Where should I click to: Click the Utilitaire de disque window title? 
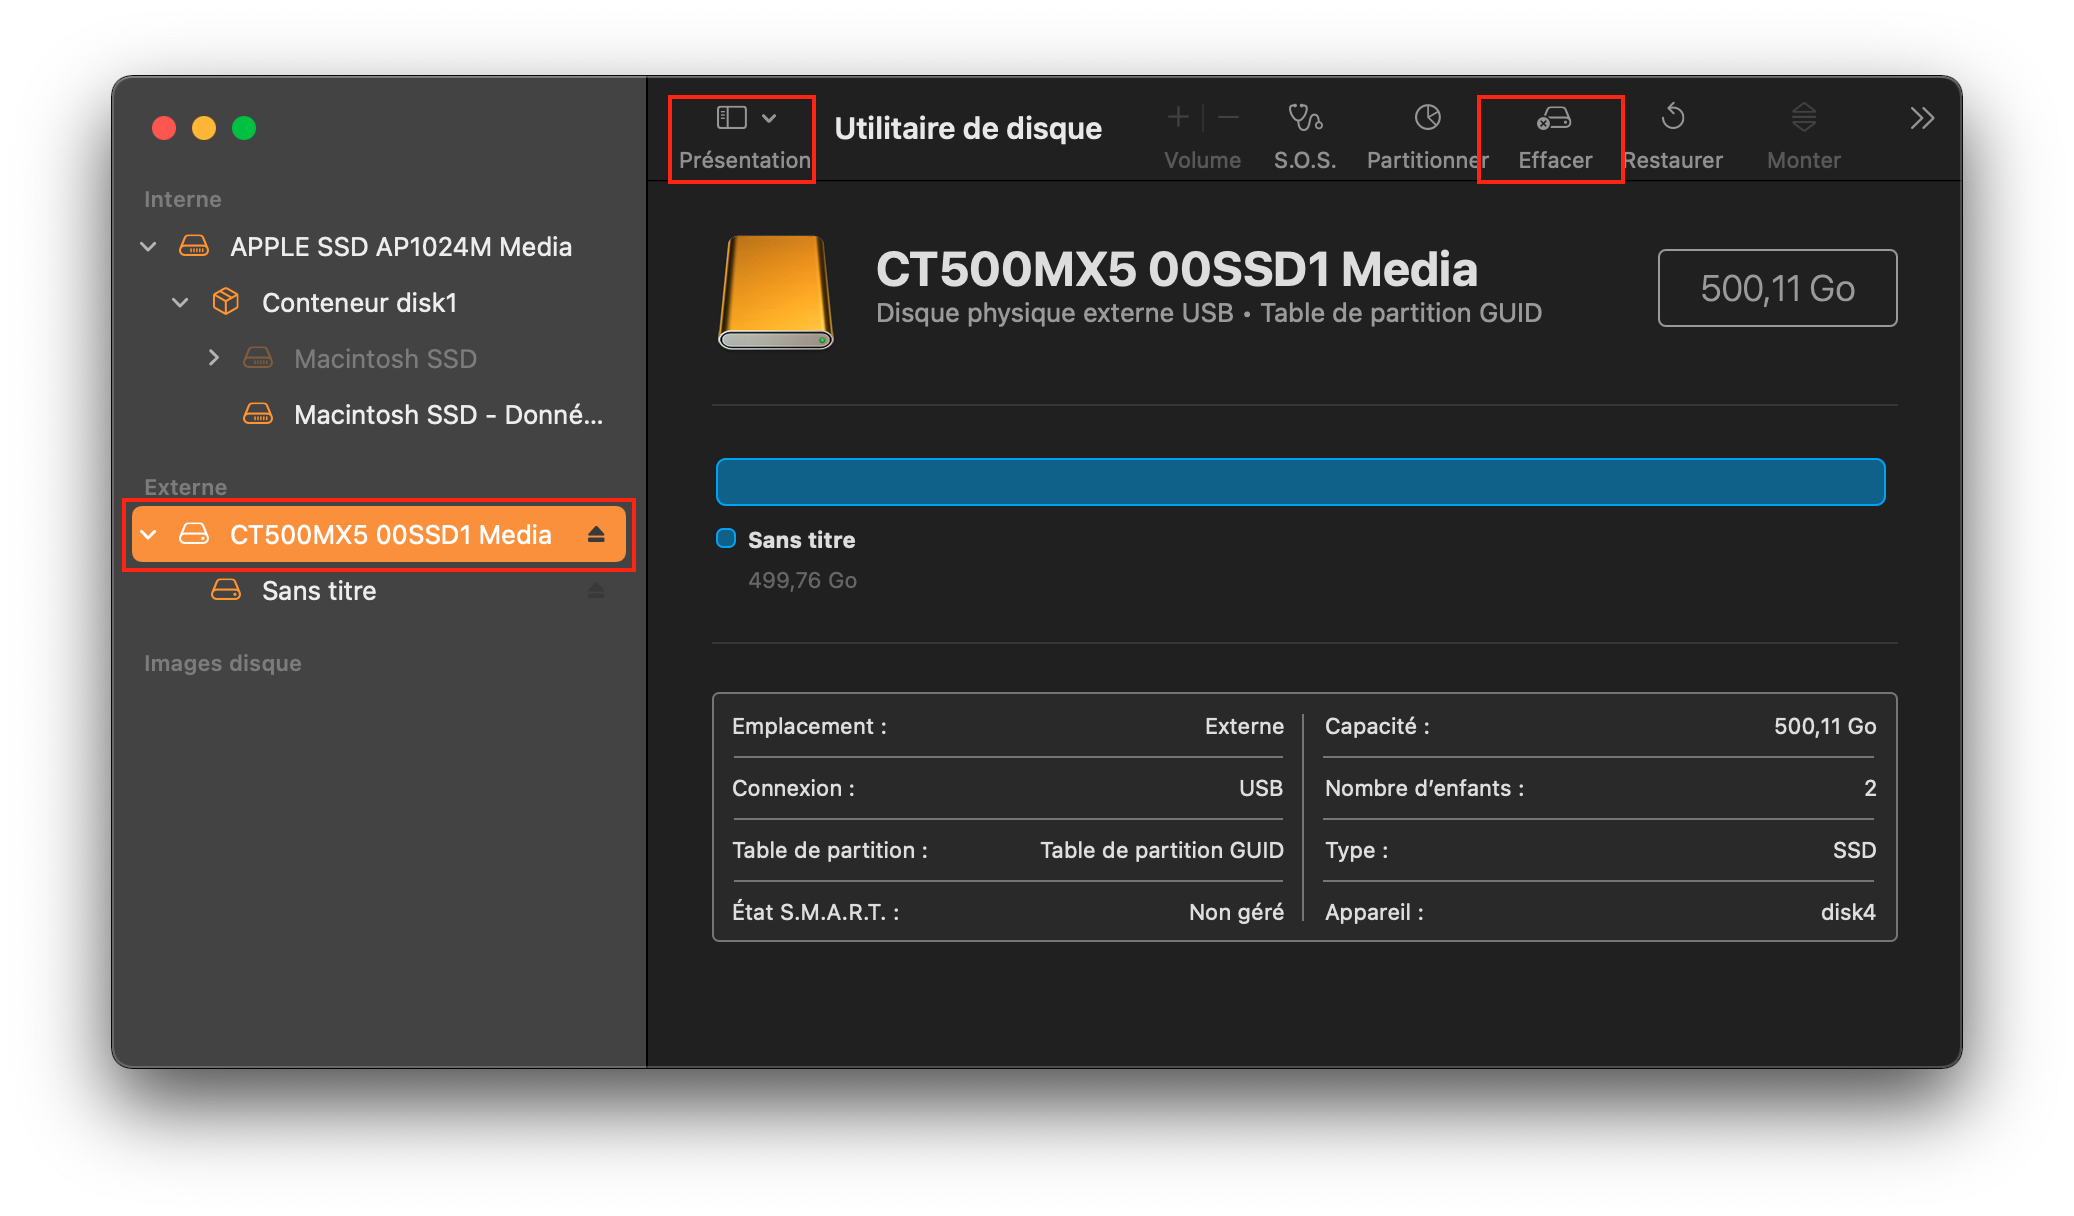968,128
